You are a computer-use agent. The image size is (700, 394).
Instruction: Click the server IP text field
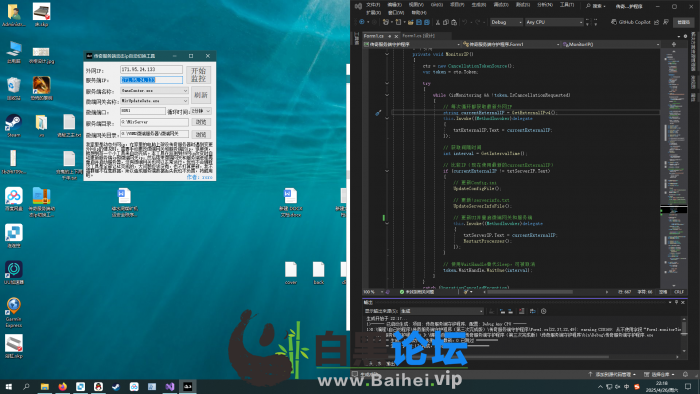151,80
